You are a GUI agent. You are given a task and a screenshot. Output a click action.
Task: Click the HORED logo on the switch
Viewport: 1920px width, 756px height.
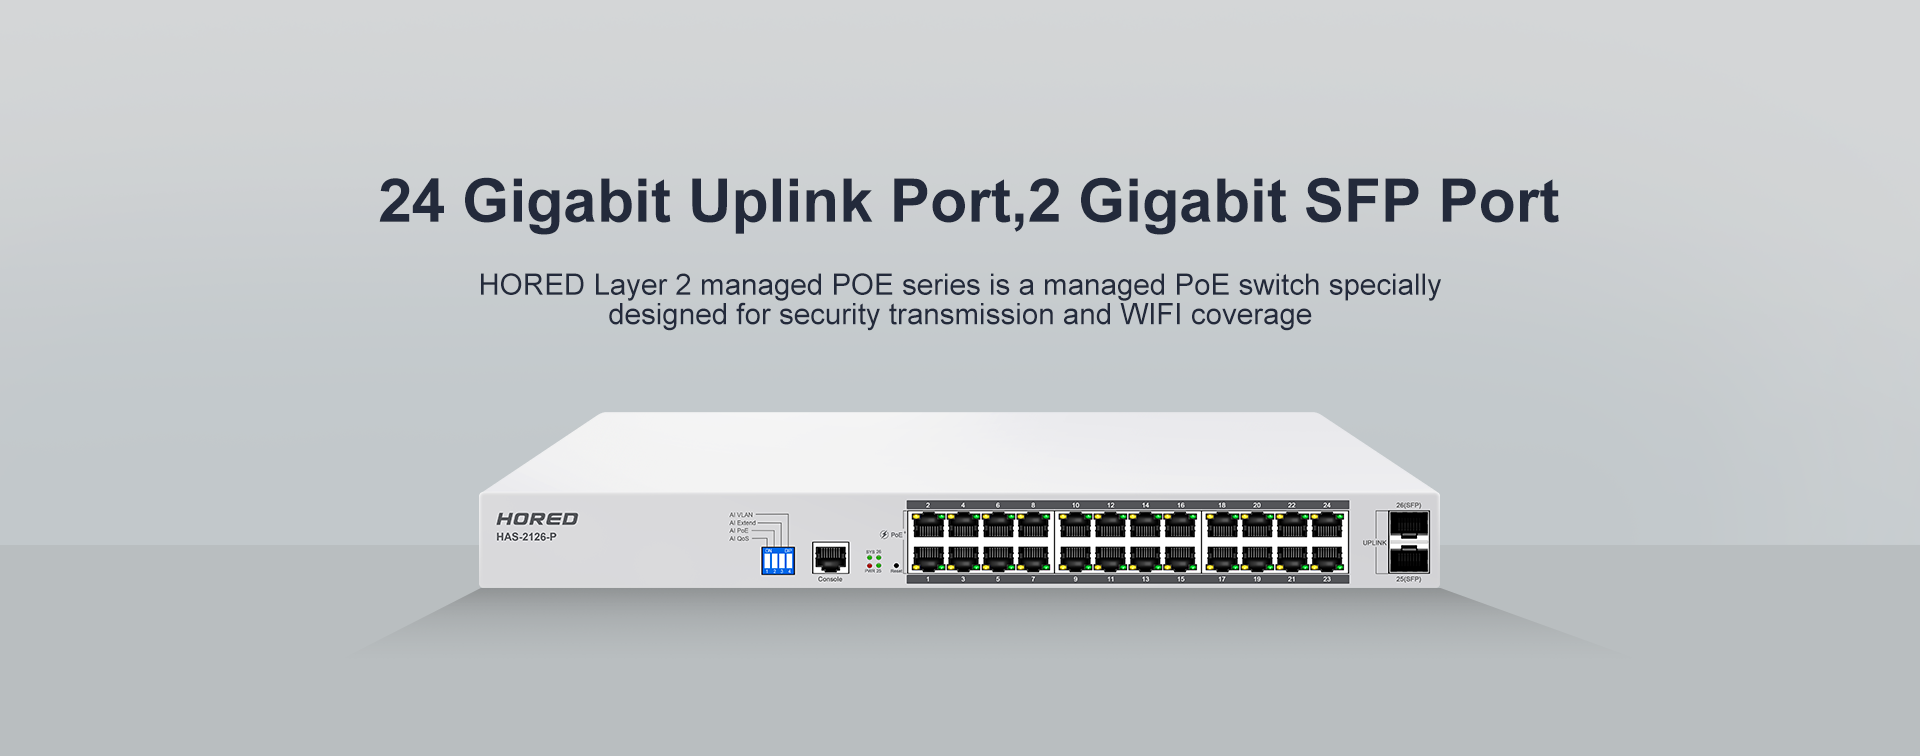pyautogui.click(x=537, y=519)
